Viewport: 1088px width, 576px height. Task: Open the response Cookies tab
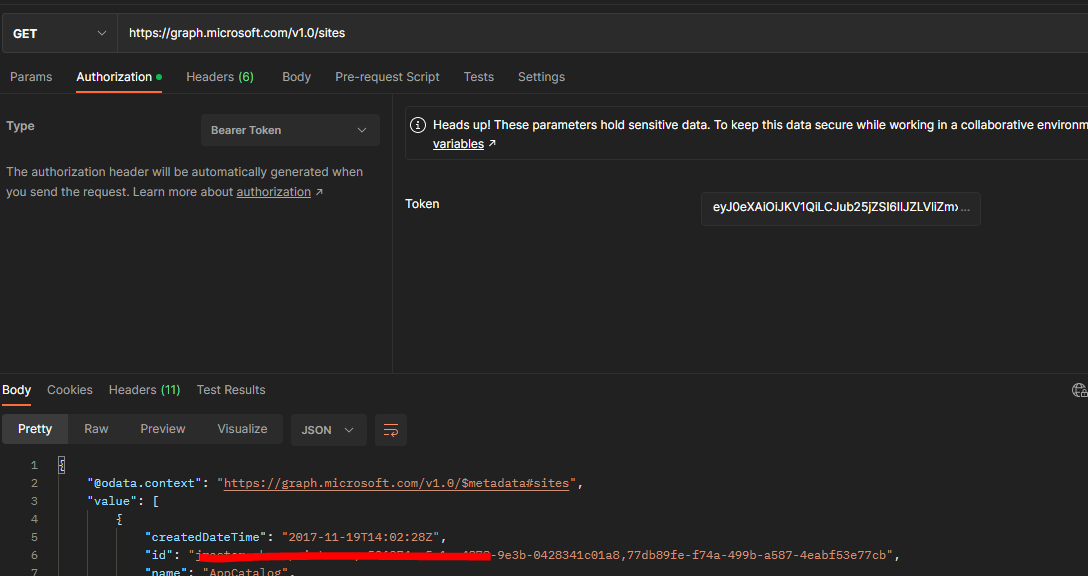coord(69,390)
